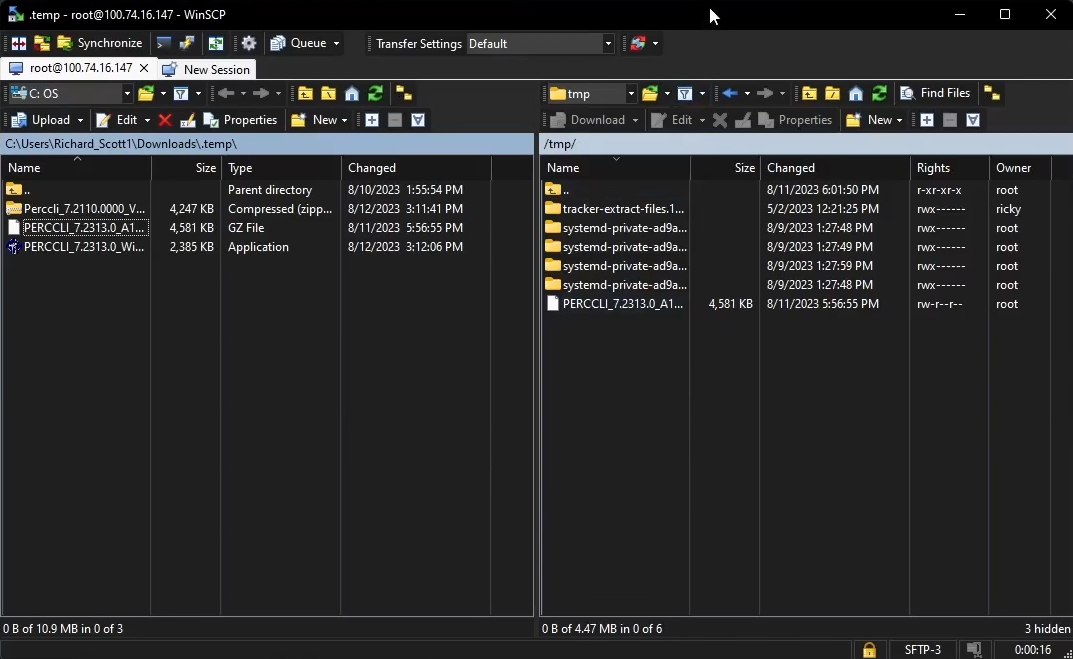
Task: Select all files in the left panel
Action: pyautogui.click(x=371, y=119)
